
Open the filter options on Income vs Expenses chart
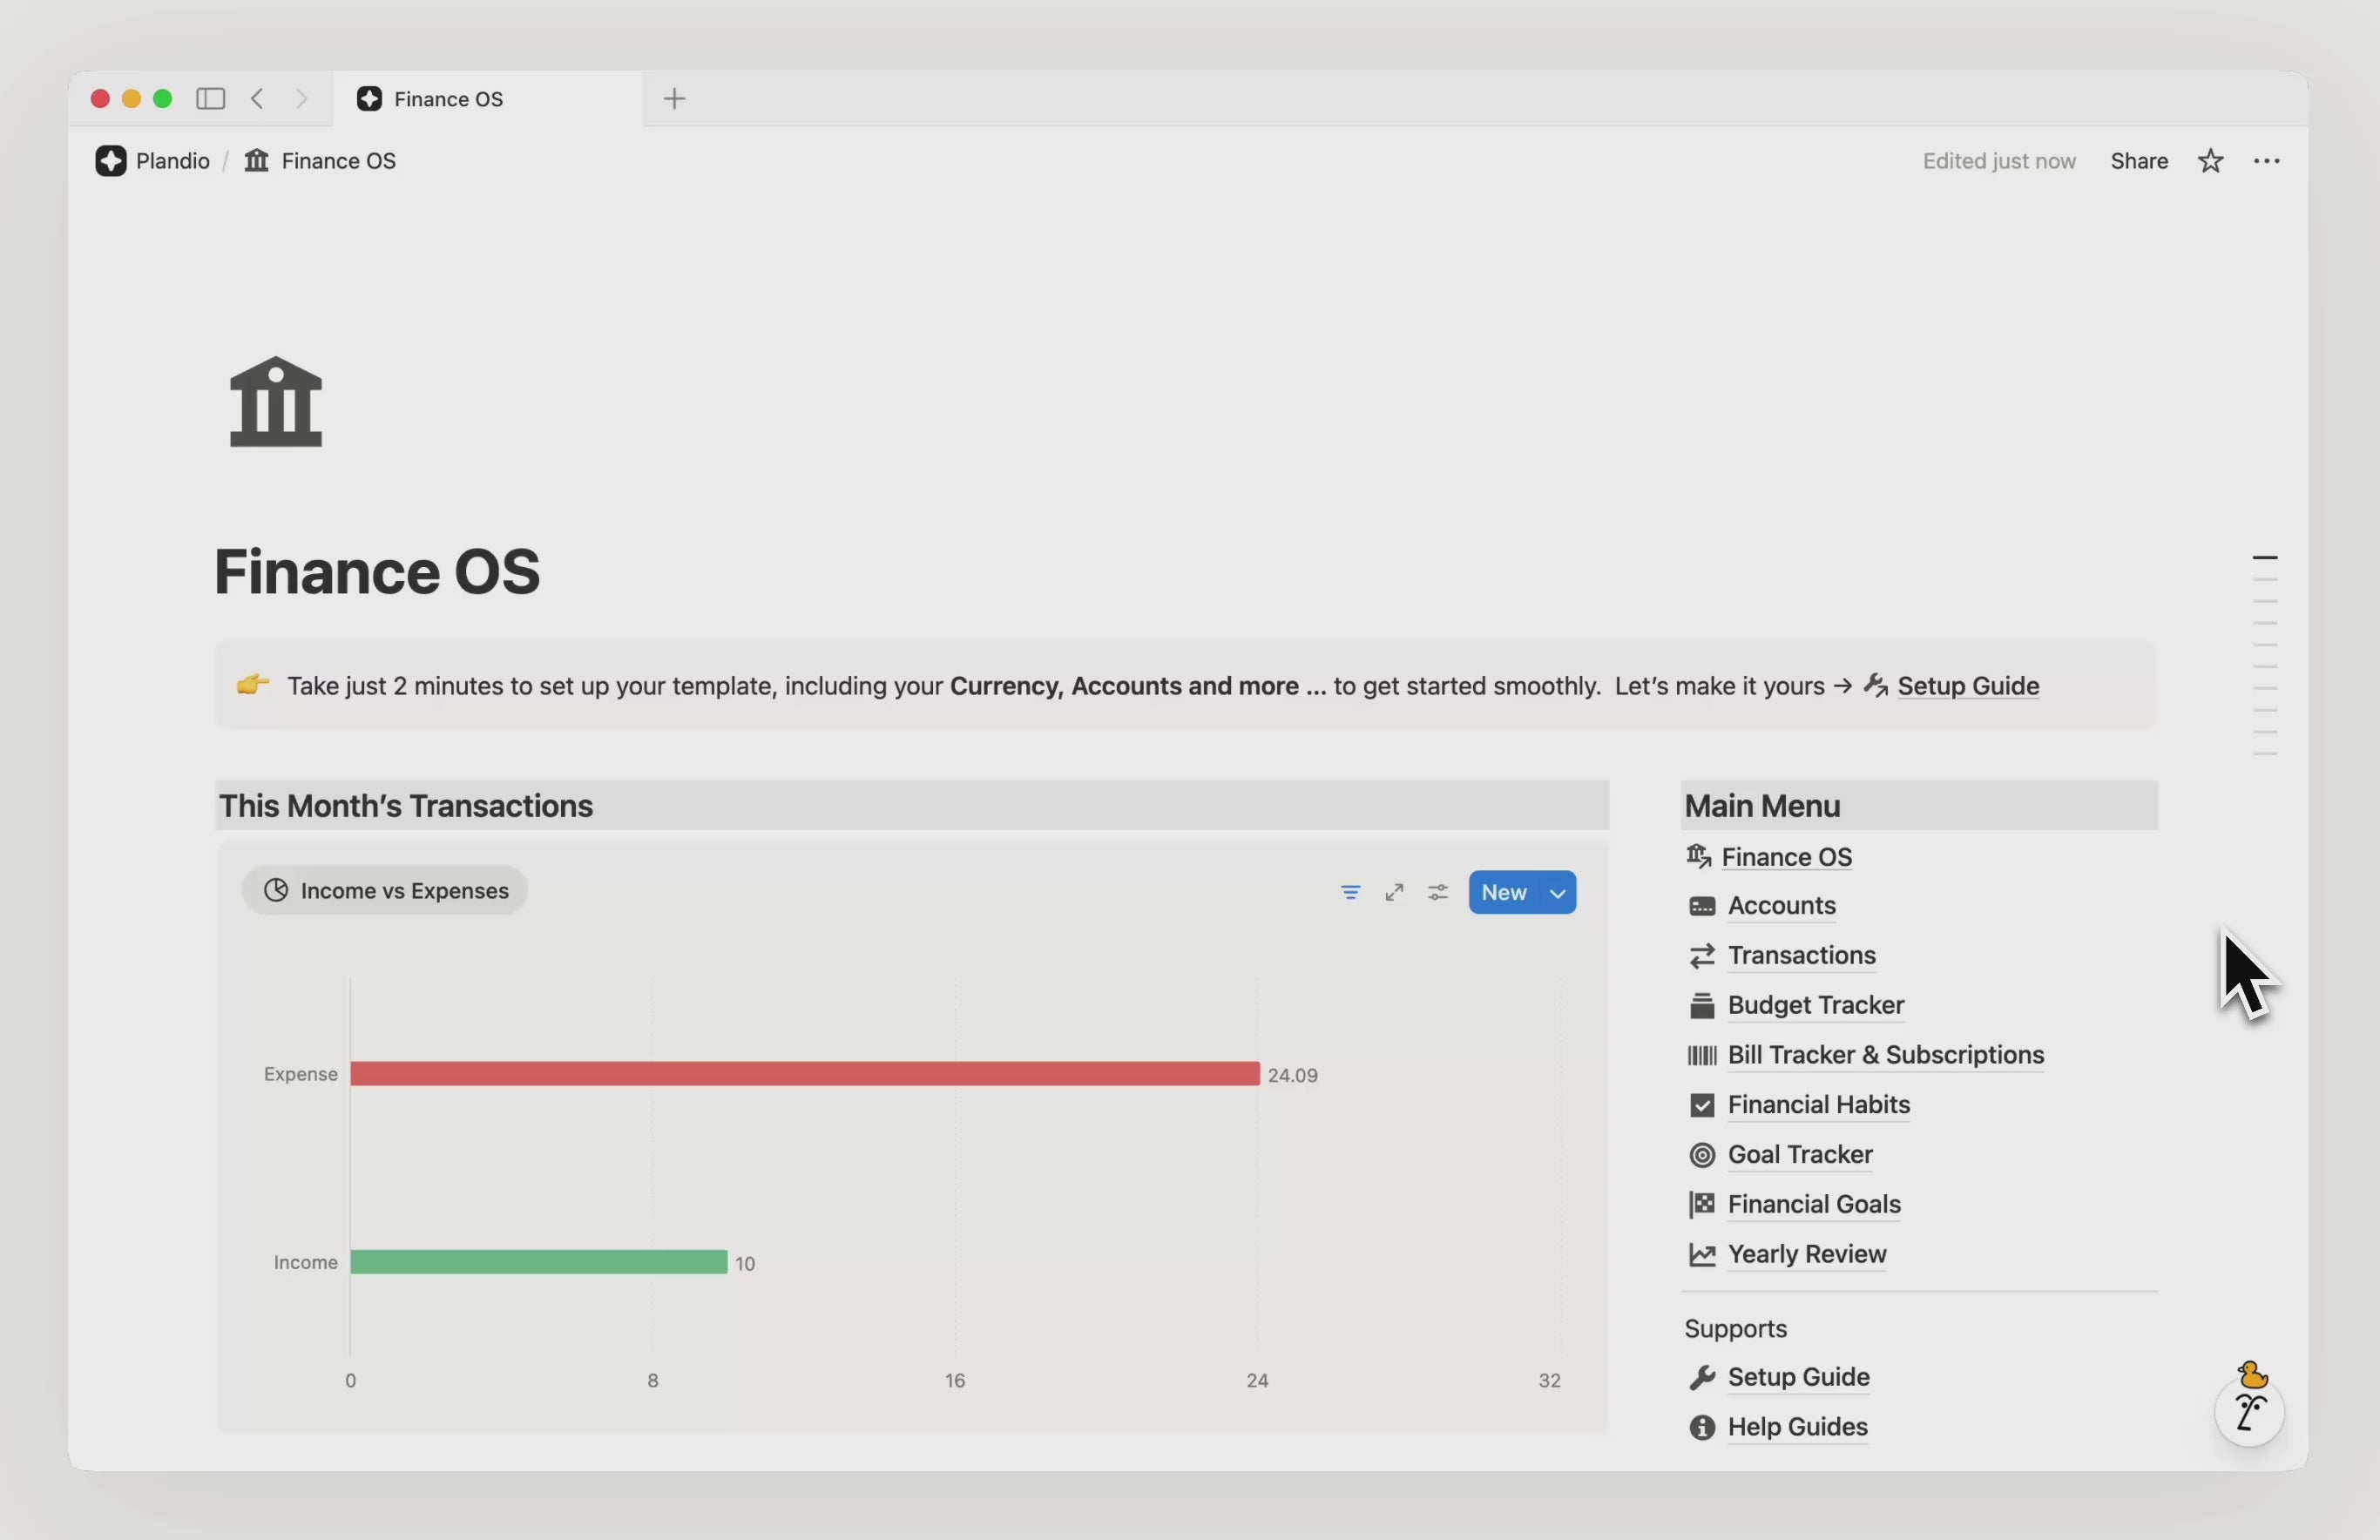click(x=1350, y=891)
